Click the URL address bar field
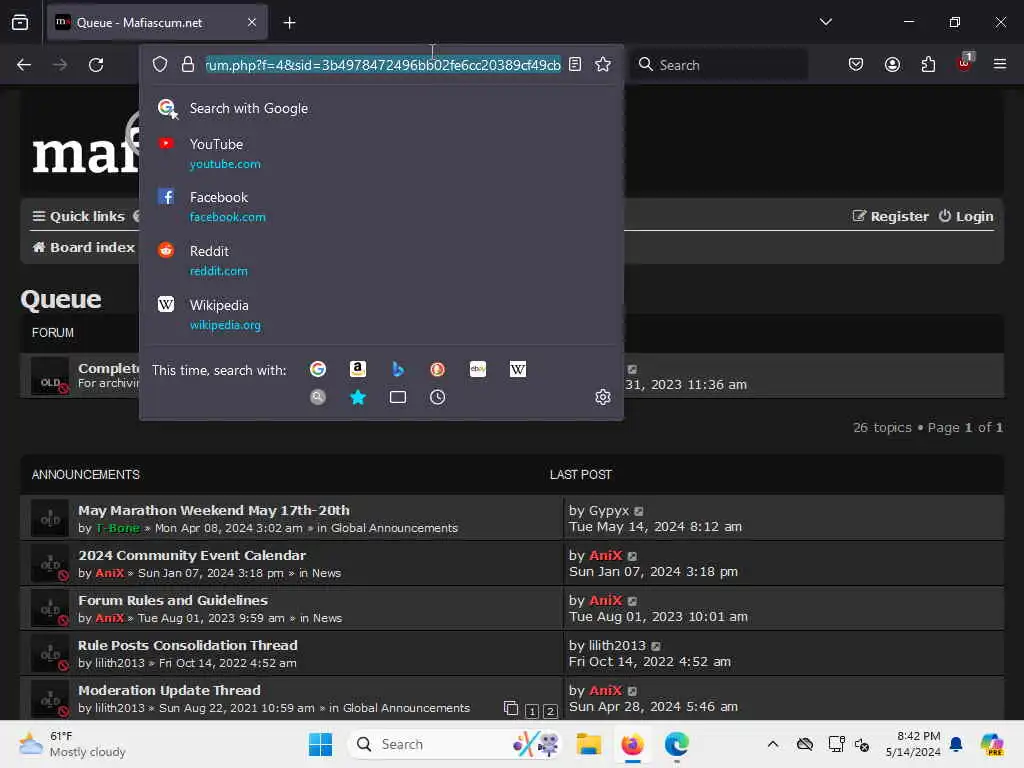The image size is (1024, 768). [383, 65]
